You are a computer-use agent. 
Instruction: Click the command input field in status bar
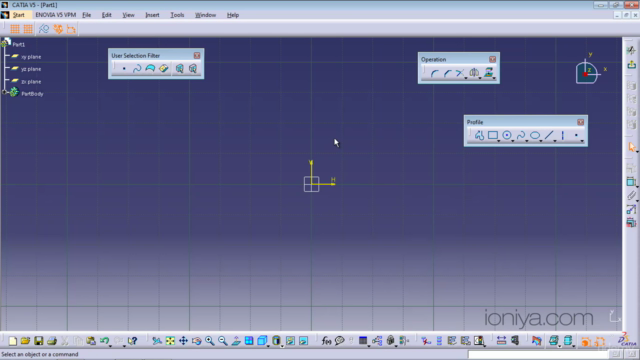(x=538, y=354)
